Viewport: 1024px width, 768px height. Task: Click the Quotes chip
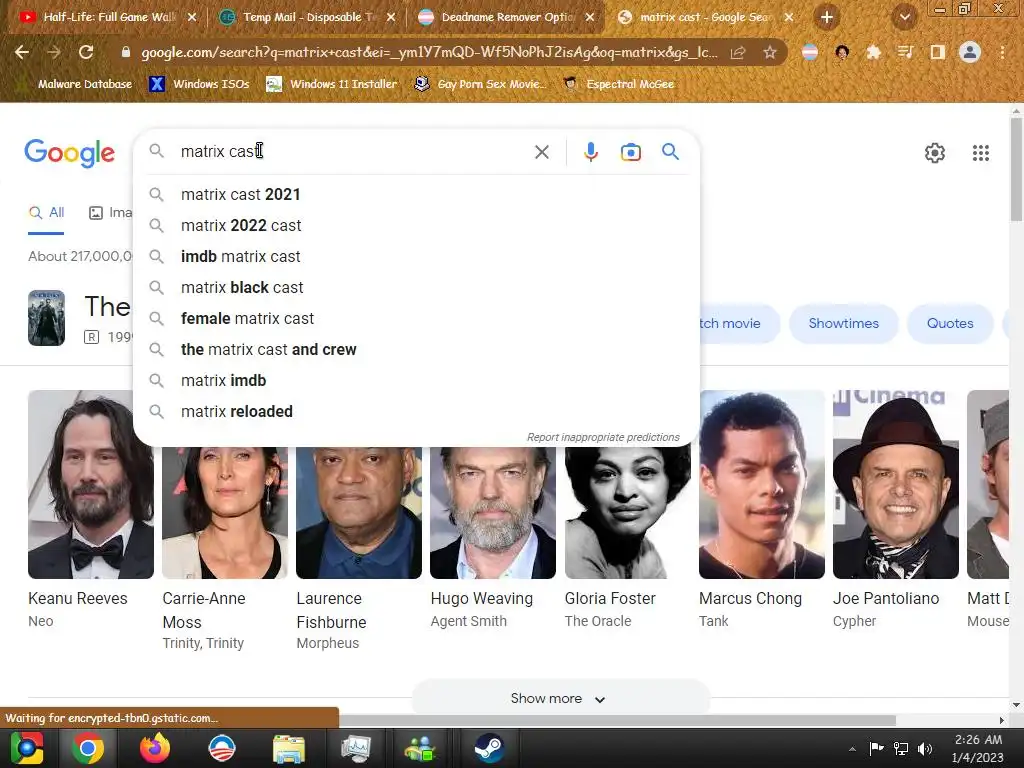[950, 323]
